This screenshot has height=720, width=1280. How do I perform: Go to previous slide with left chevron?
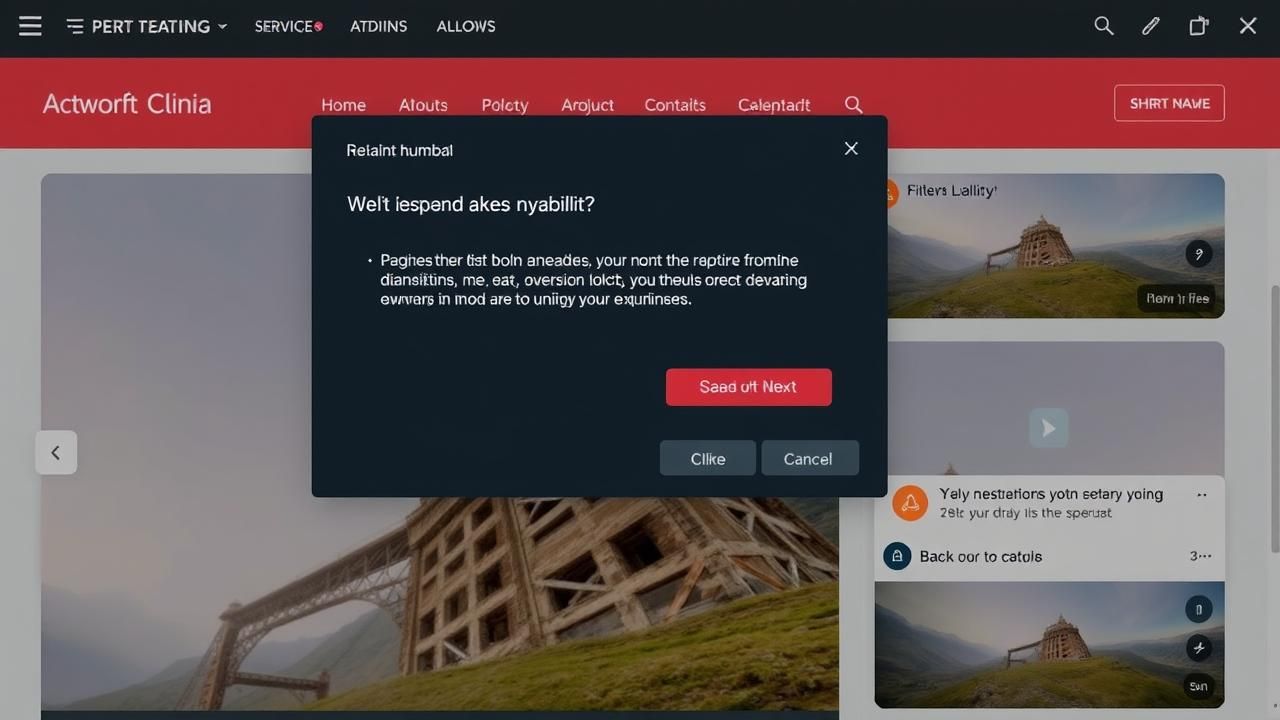click(56, 453)
